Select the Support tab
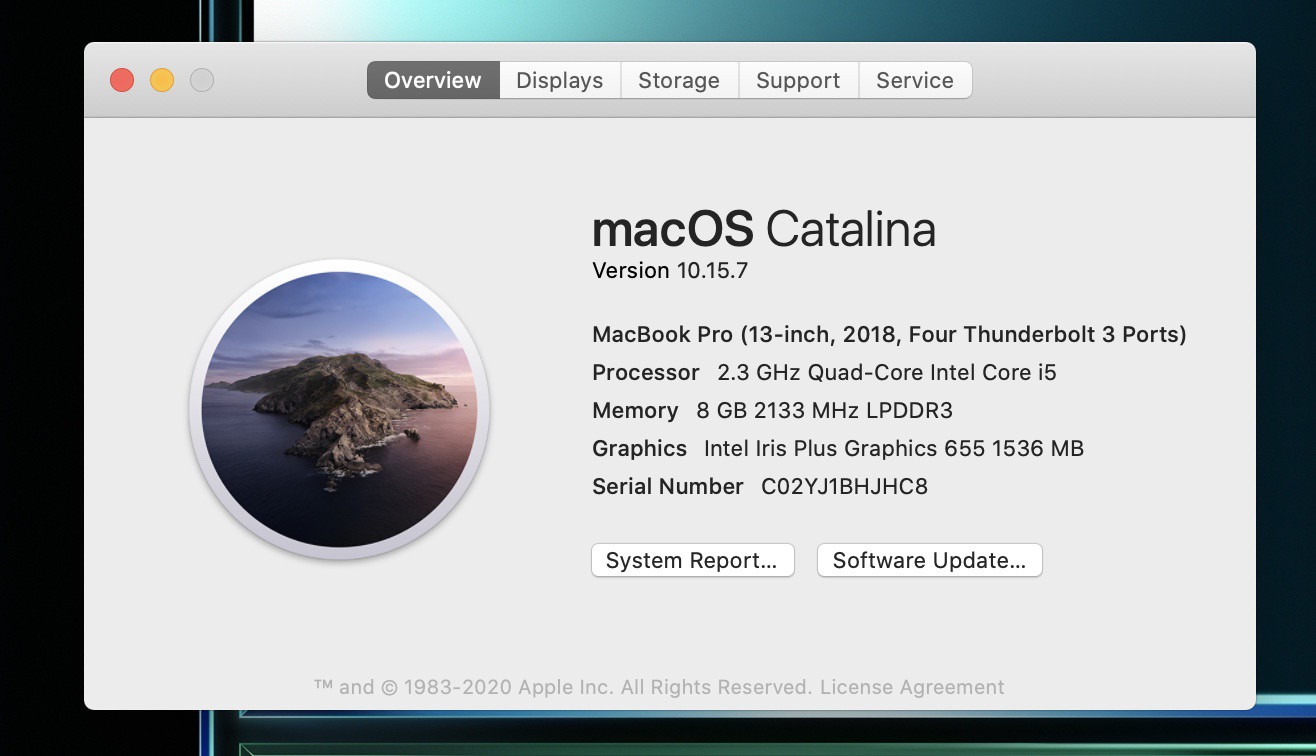 coord(798,80)
